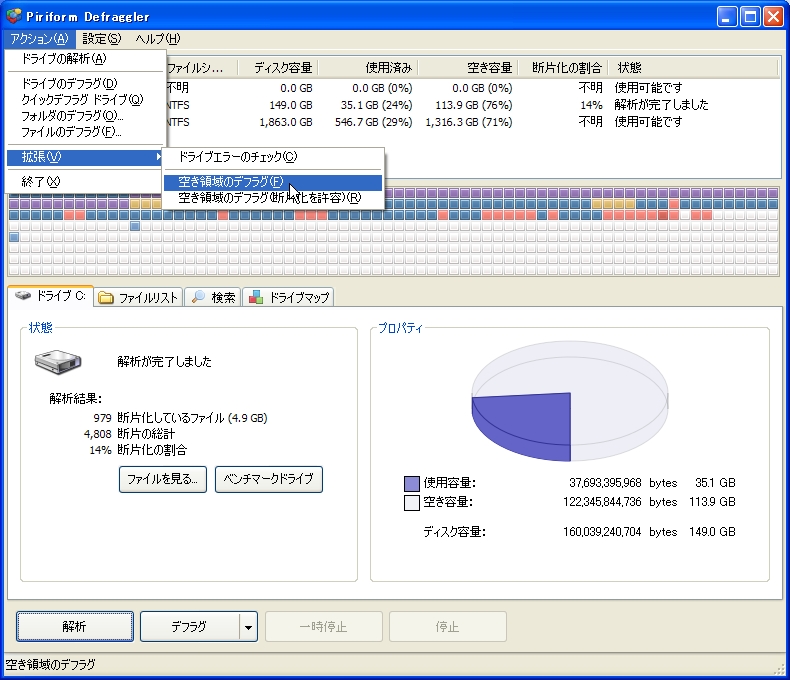Switch to the ドライブ C: tab
This screenshot has height=680, width=790.
[x=51, y=296]
